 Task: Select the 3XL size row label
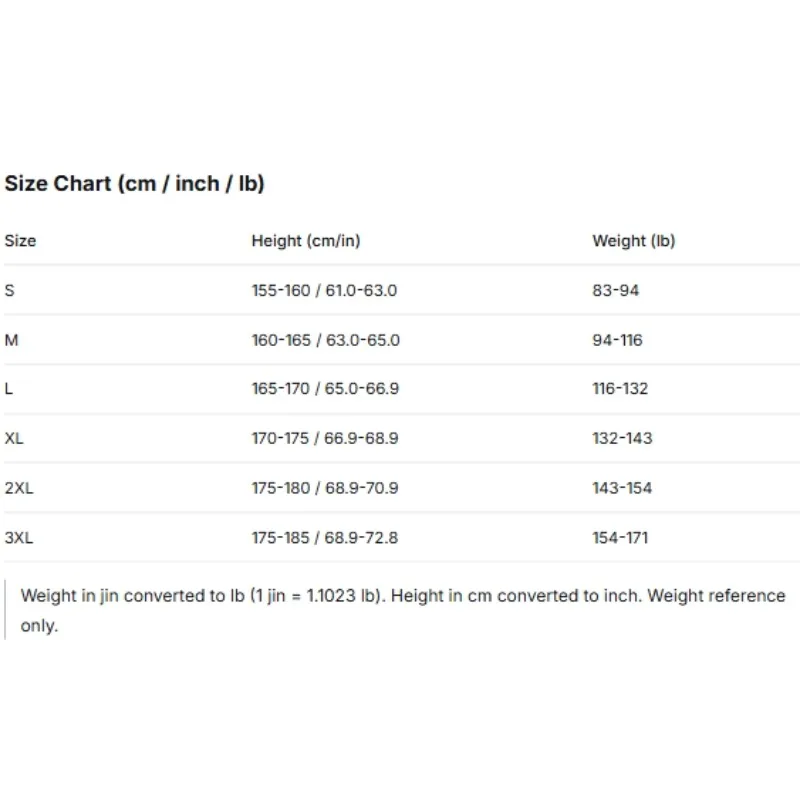[19, 538]
